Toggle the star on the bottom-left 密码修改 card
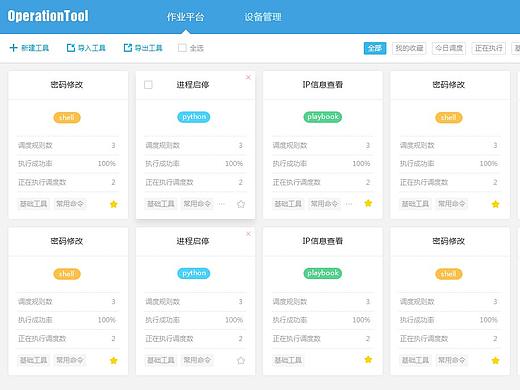Image resolution: width=520 pixels, height=390 pixels. [114, 360]
